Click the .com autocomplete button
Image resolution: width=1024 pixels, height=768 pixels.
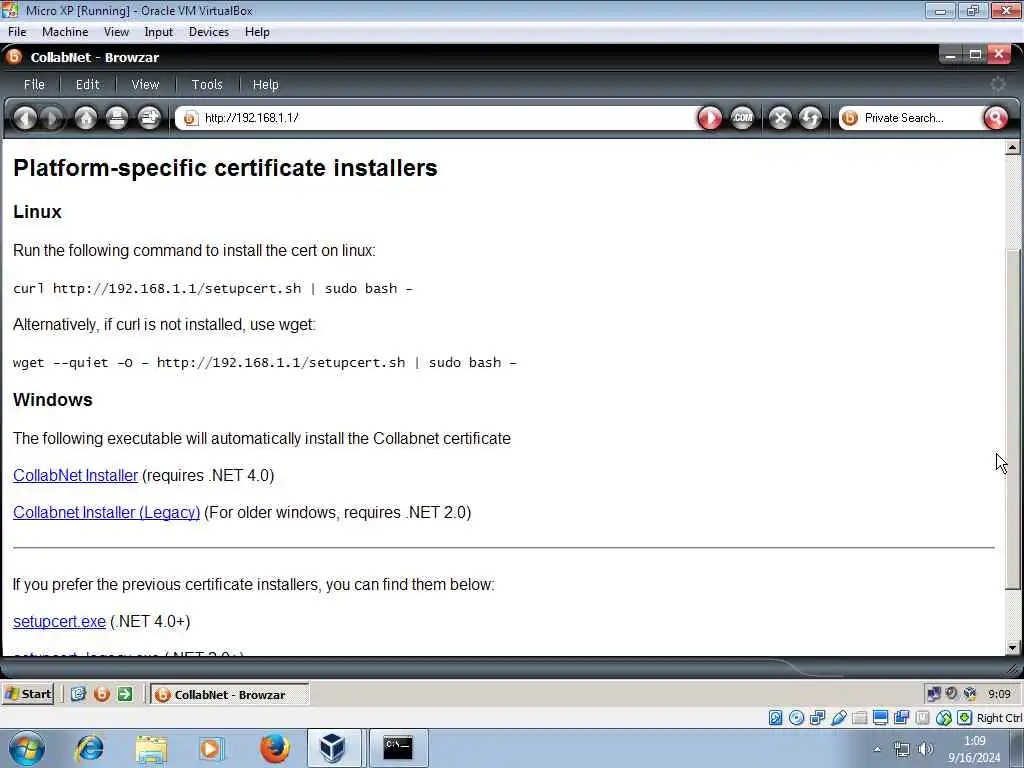[743, 118]
